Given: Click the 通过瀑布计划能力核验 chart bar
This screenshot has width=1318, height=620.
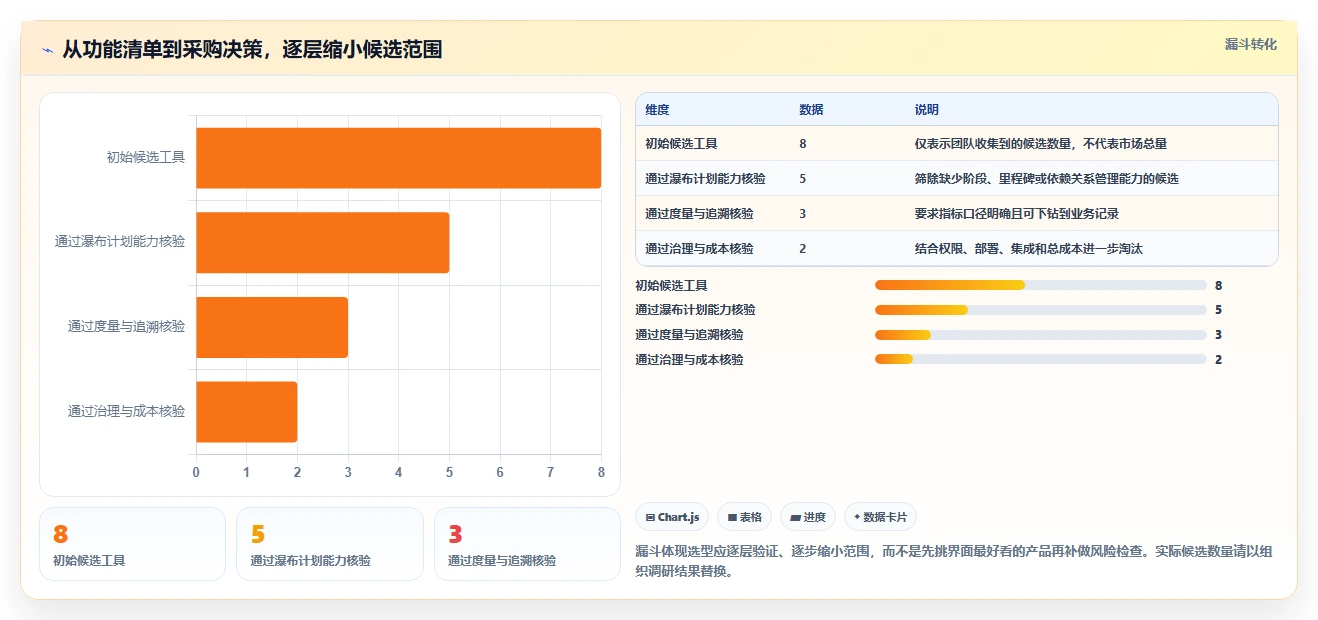Looking at the screenshot, I should click(x=322, y=242).
